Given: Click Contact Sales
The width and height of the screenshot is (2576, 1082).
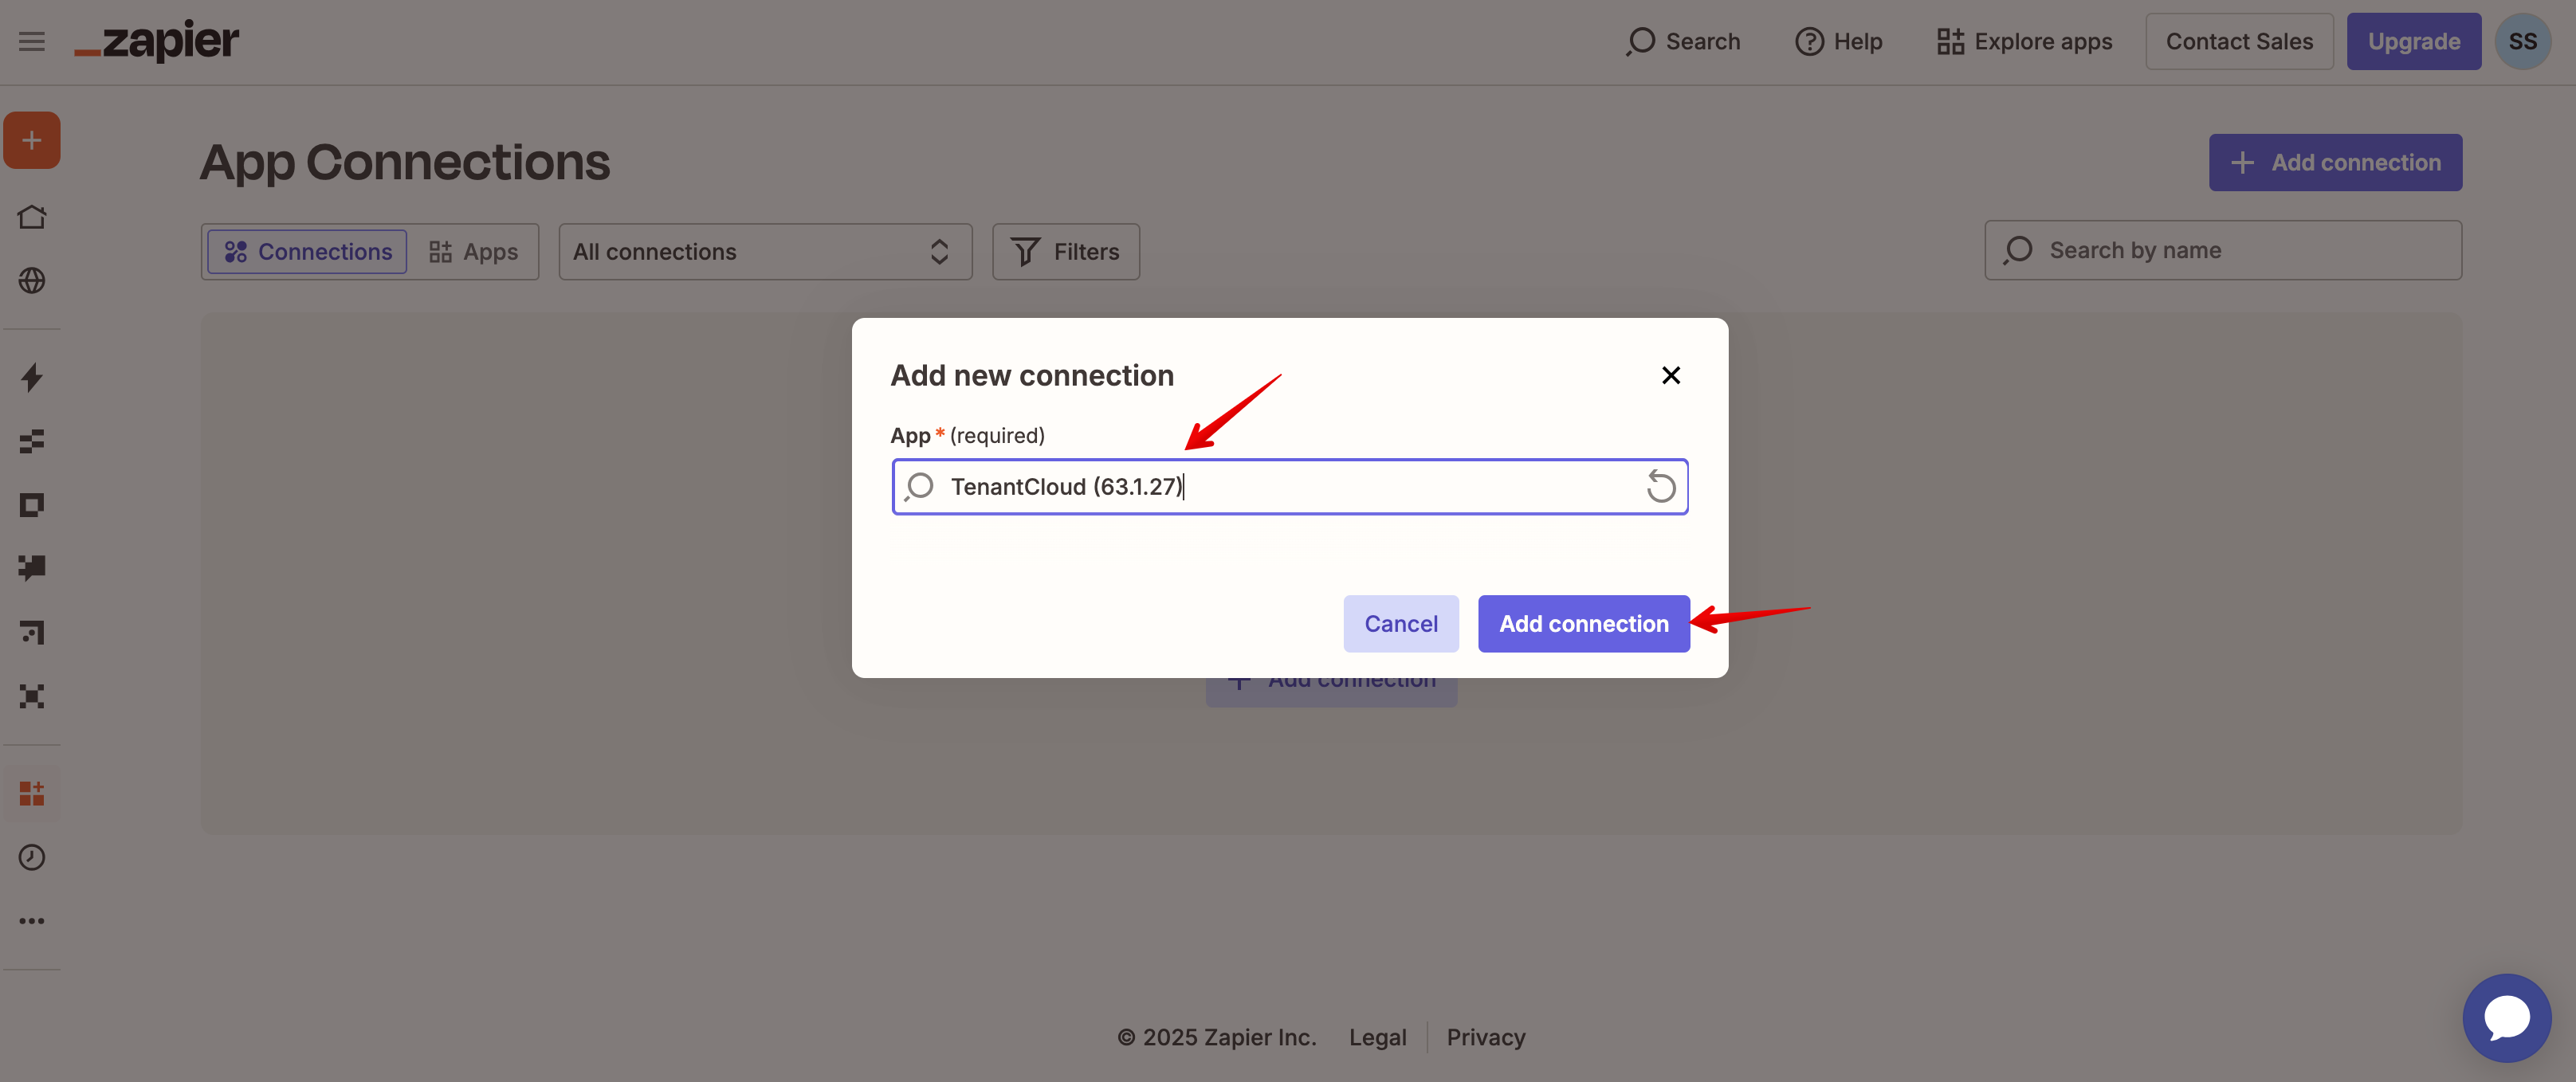Looking at the screenshot, I should click(x=2239, y=42).
